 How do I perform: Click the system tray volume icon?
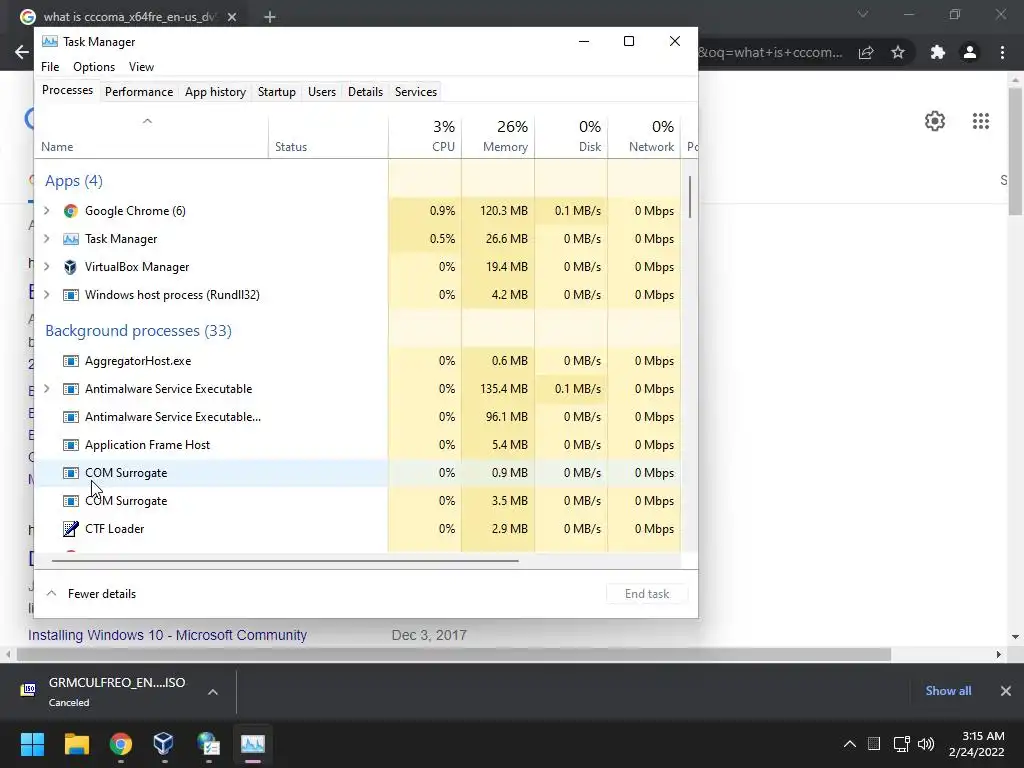(x=926, y=744)
